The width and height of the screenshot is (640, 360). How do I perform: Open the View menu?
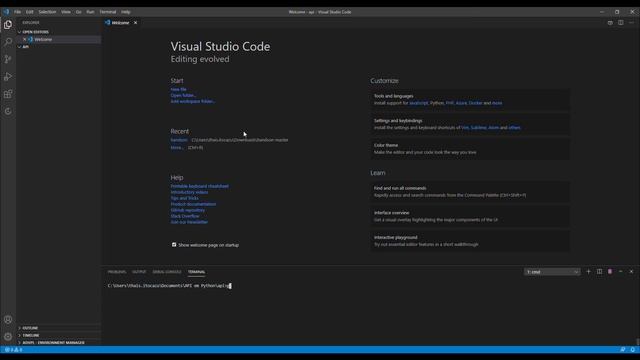[66, 12]
